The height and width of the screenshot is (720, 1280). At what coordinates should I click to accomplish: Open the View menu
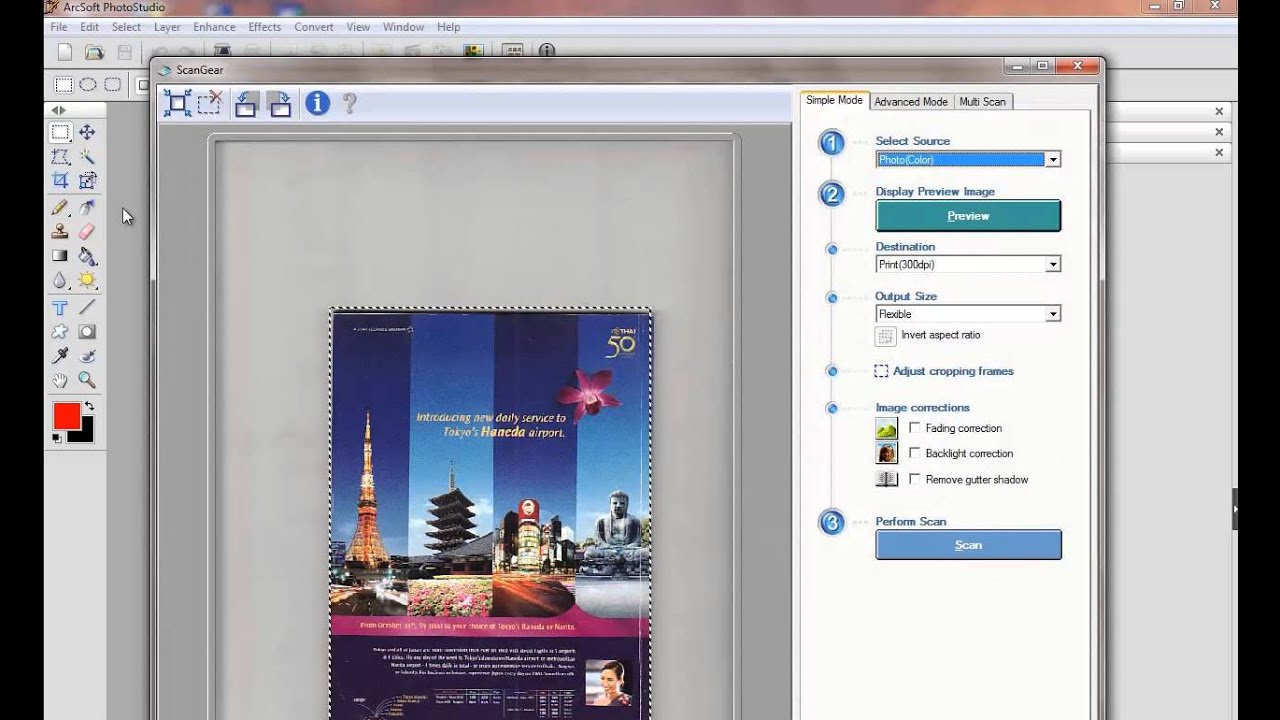pyautogui.click(x=358, y=27)
